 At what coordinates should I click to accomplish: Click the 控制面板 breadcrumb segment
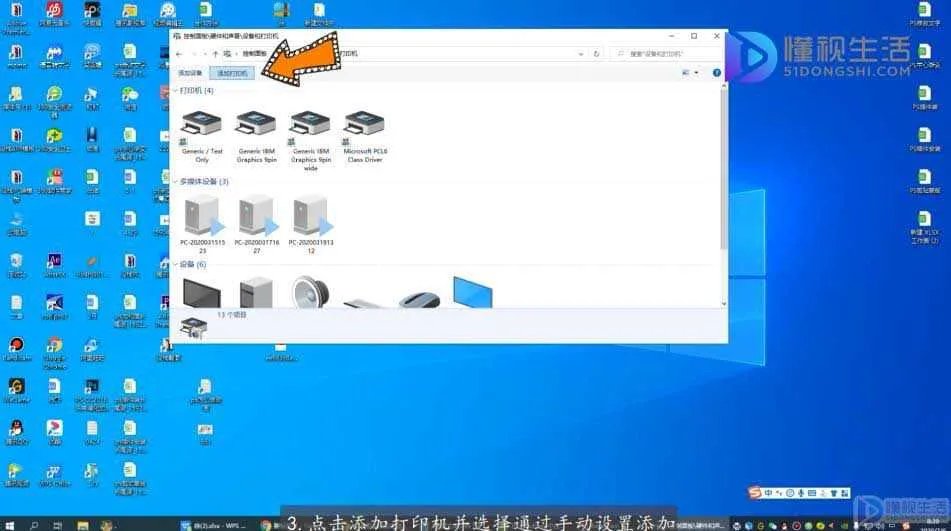254,54
